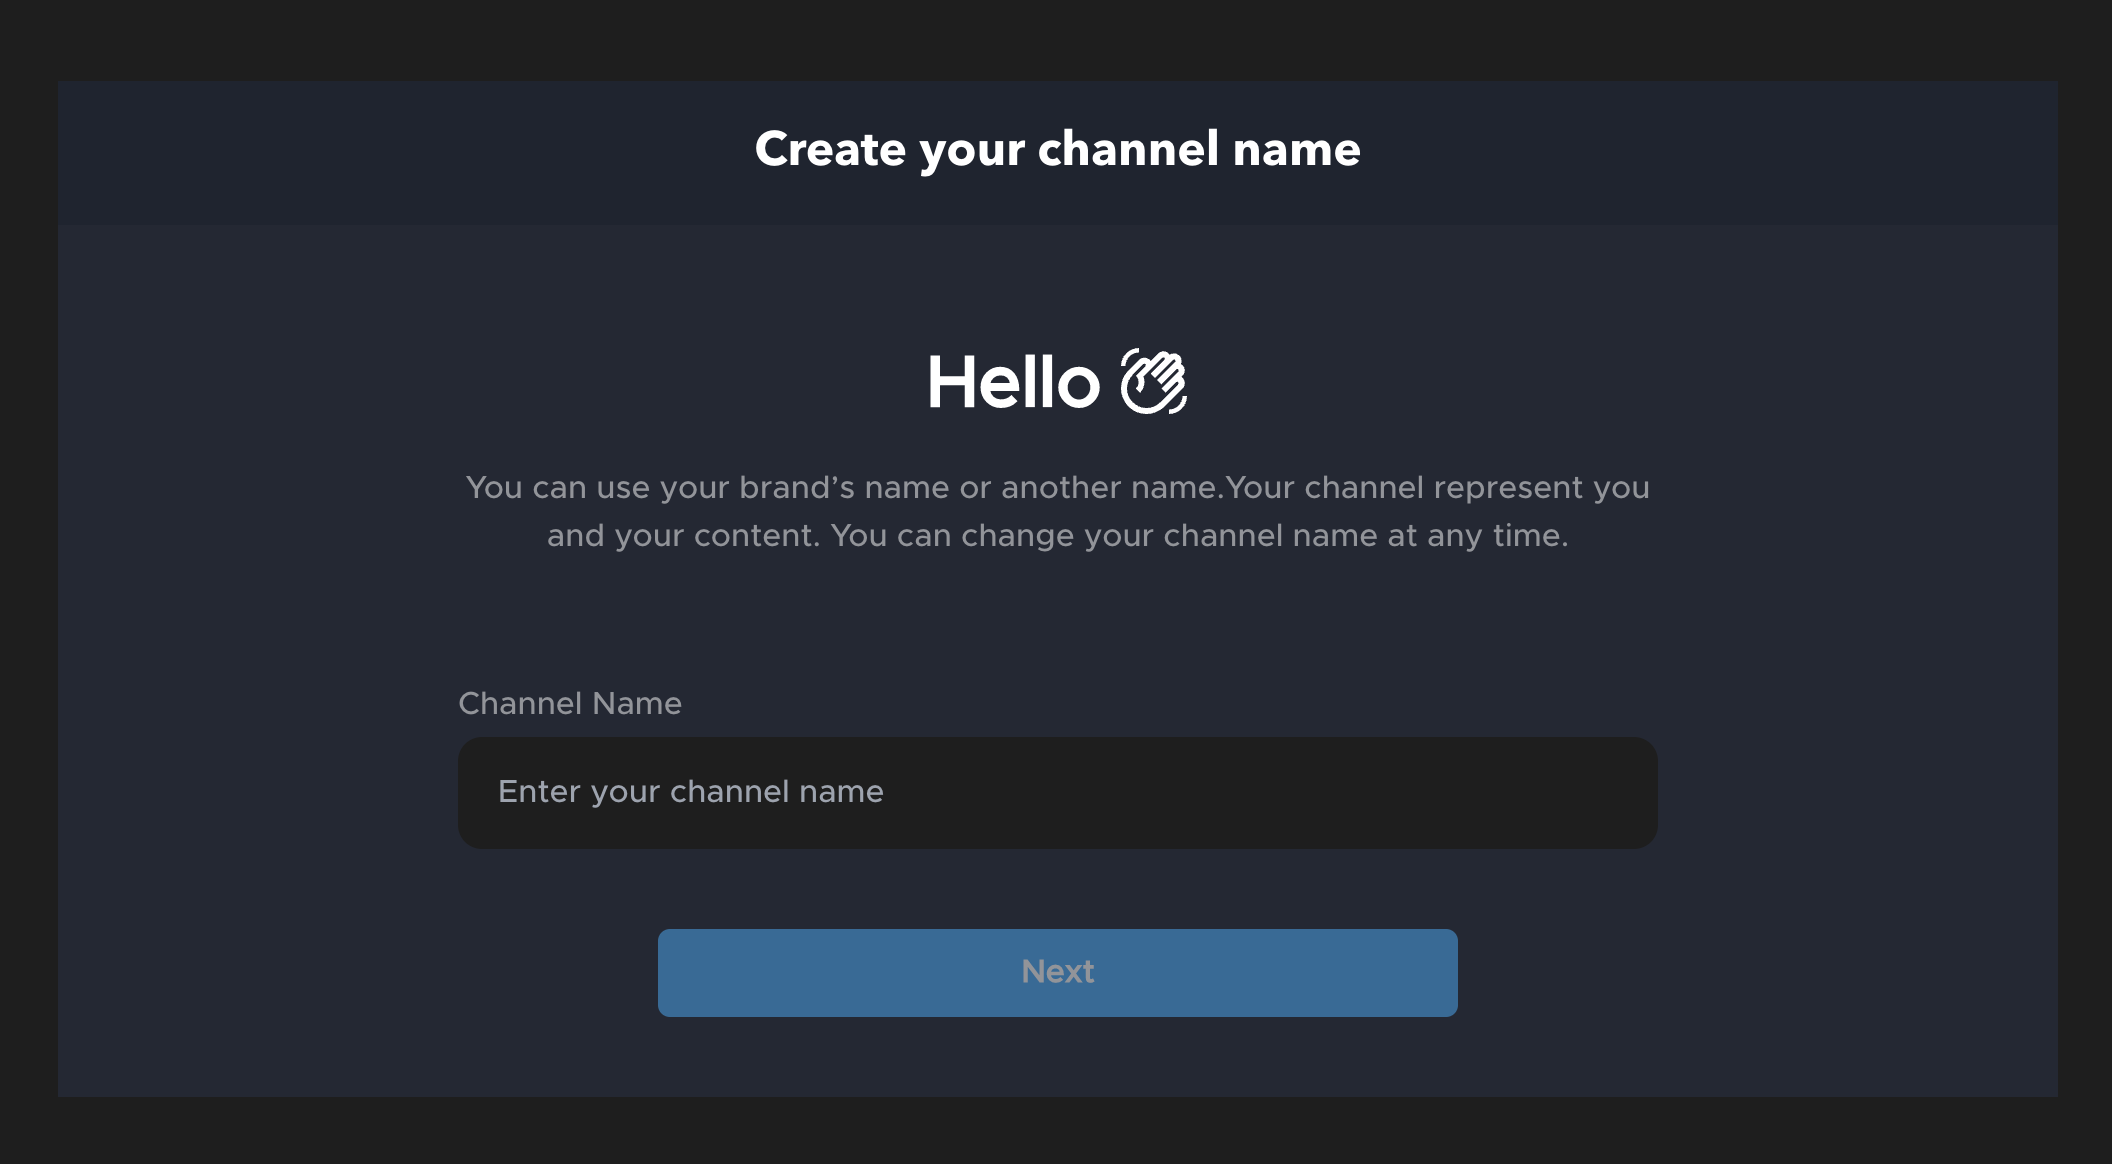The image size is (2112, 1164).
Task: Click the at any time text
Action: 1477,536
